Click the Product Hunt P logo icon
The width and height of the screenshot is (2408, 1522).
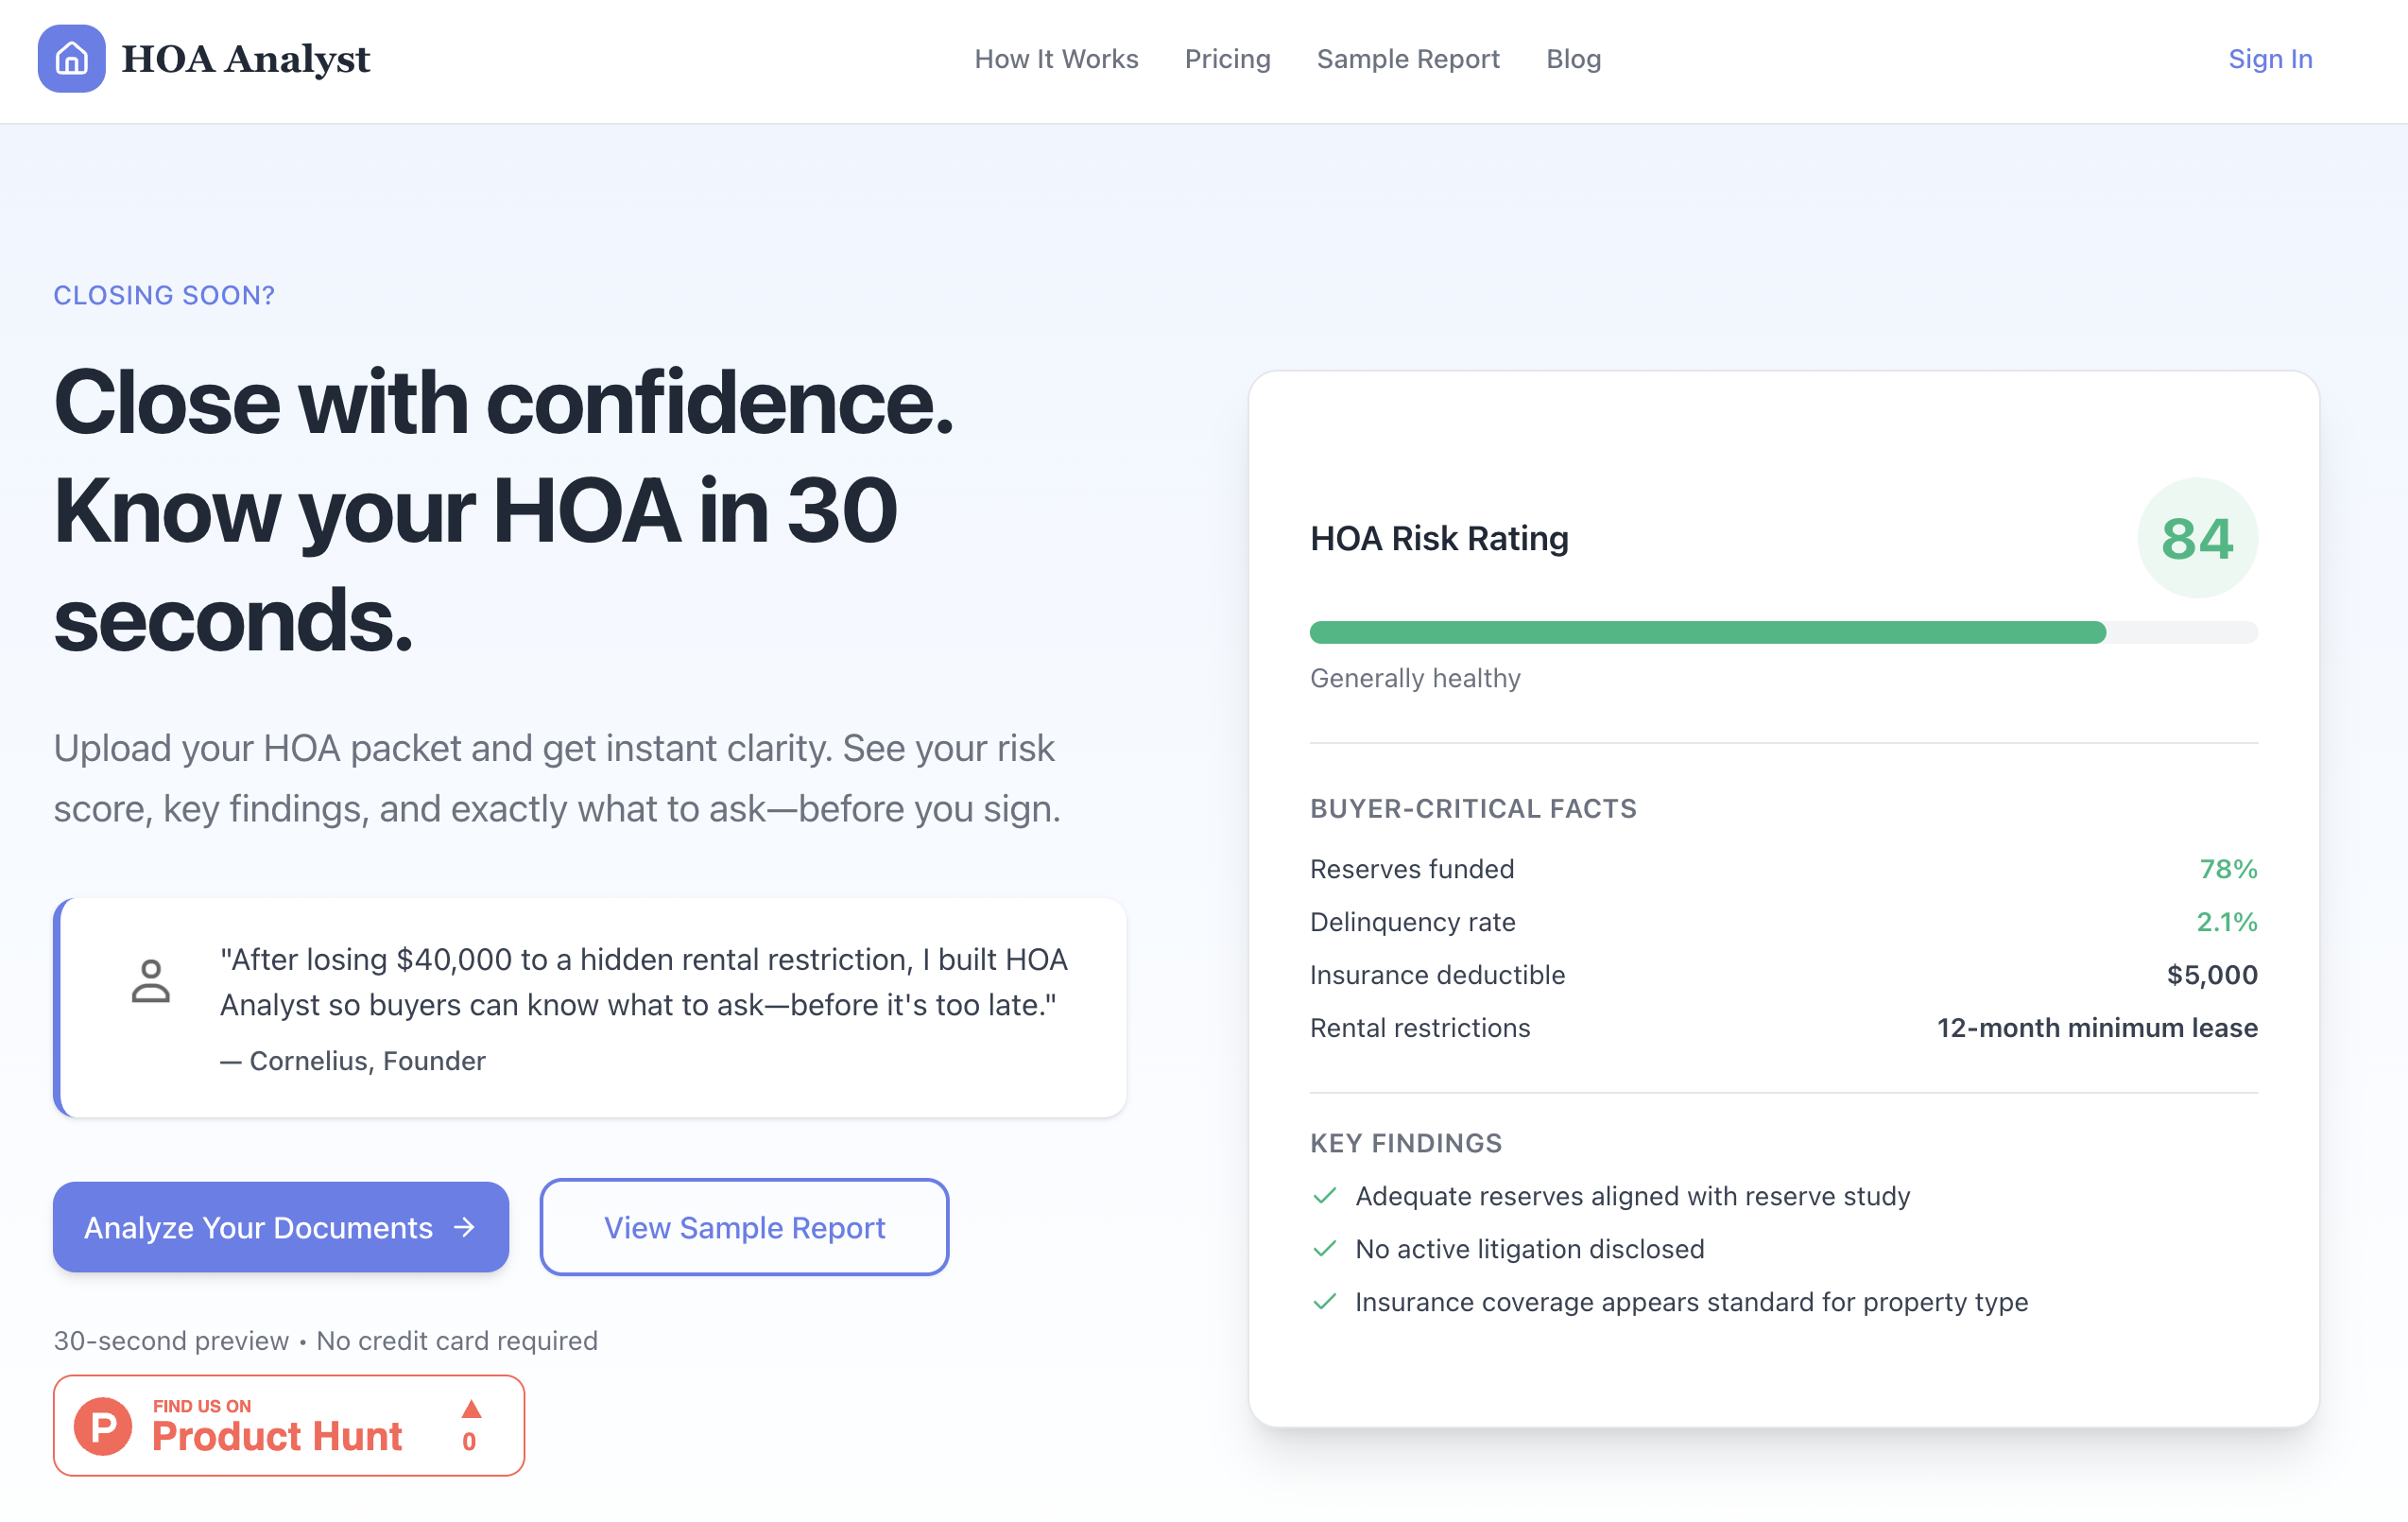[x=103, y=1426]
